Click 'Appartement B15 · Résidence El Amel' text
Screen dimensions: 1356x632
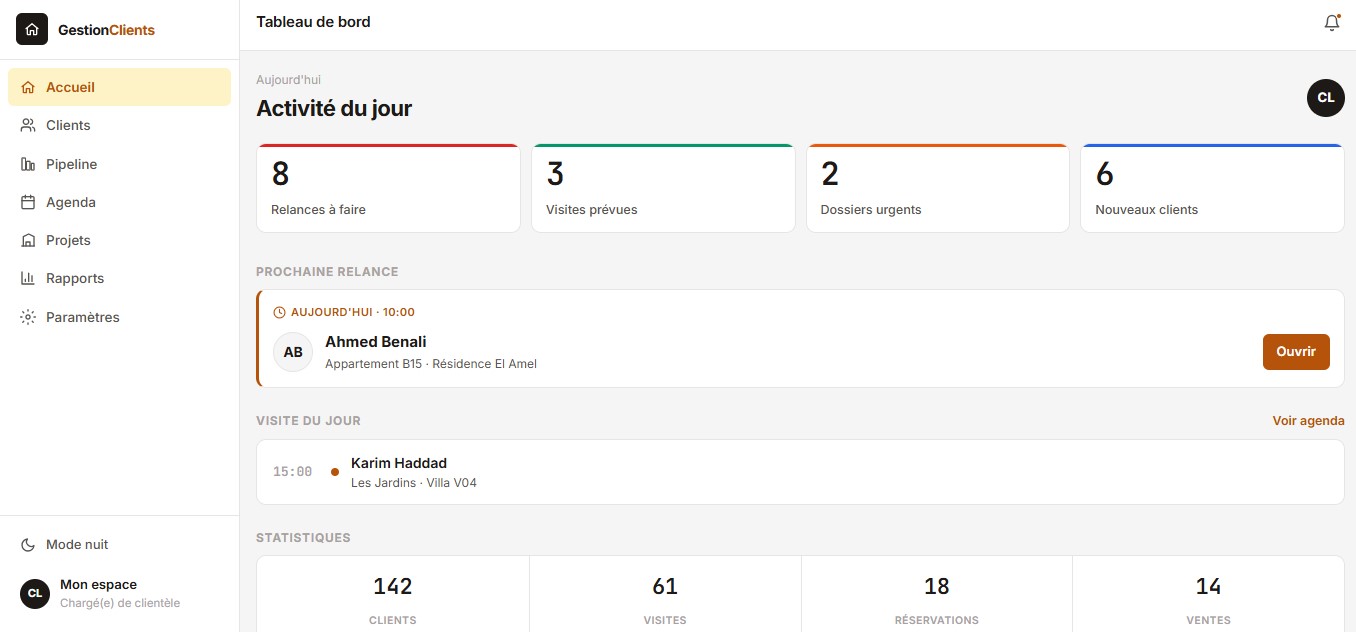pyautogui.click(x=431, y=364)
